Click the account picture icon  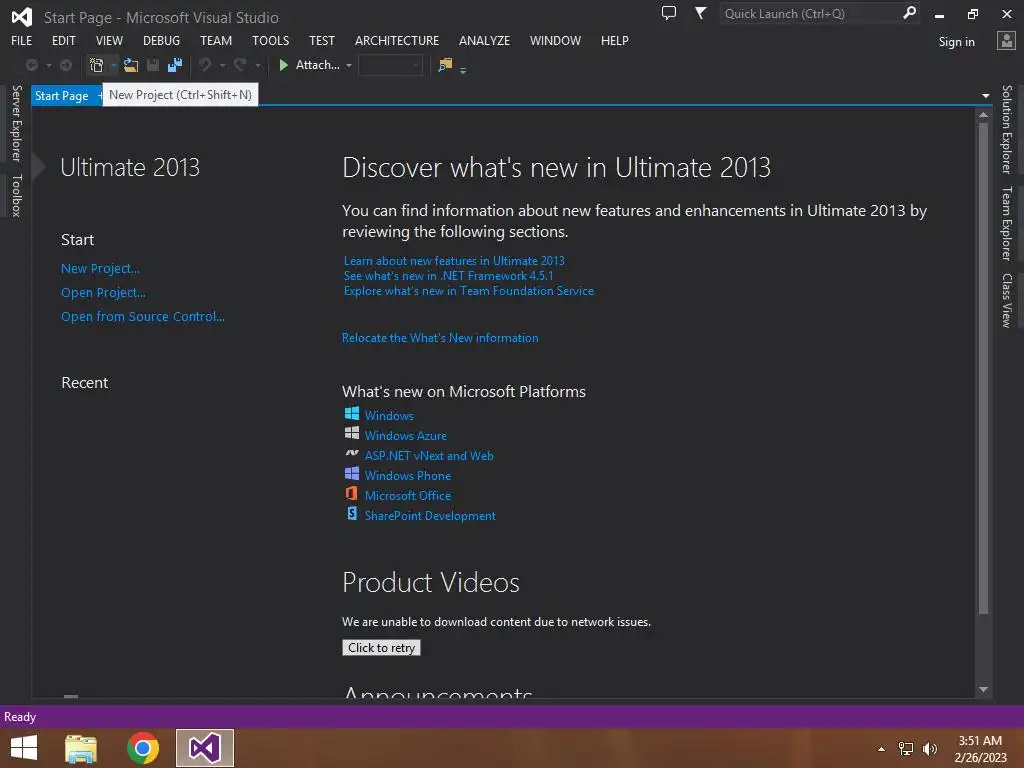[x=1006, y=41]
